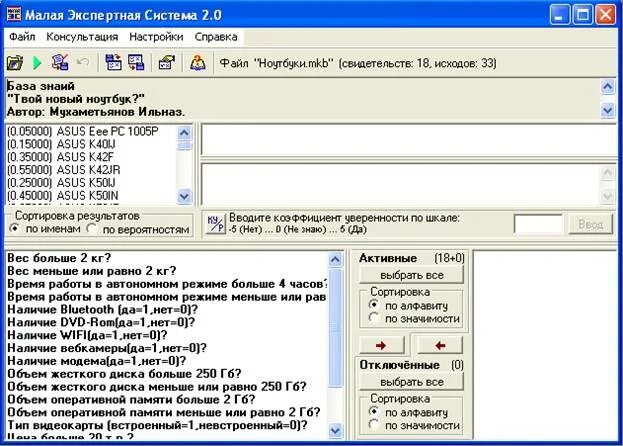Move evidence to disabled with right red arrow

point(381,346)
